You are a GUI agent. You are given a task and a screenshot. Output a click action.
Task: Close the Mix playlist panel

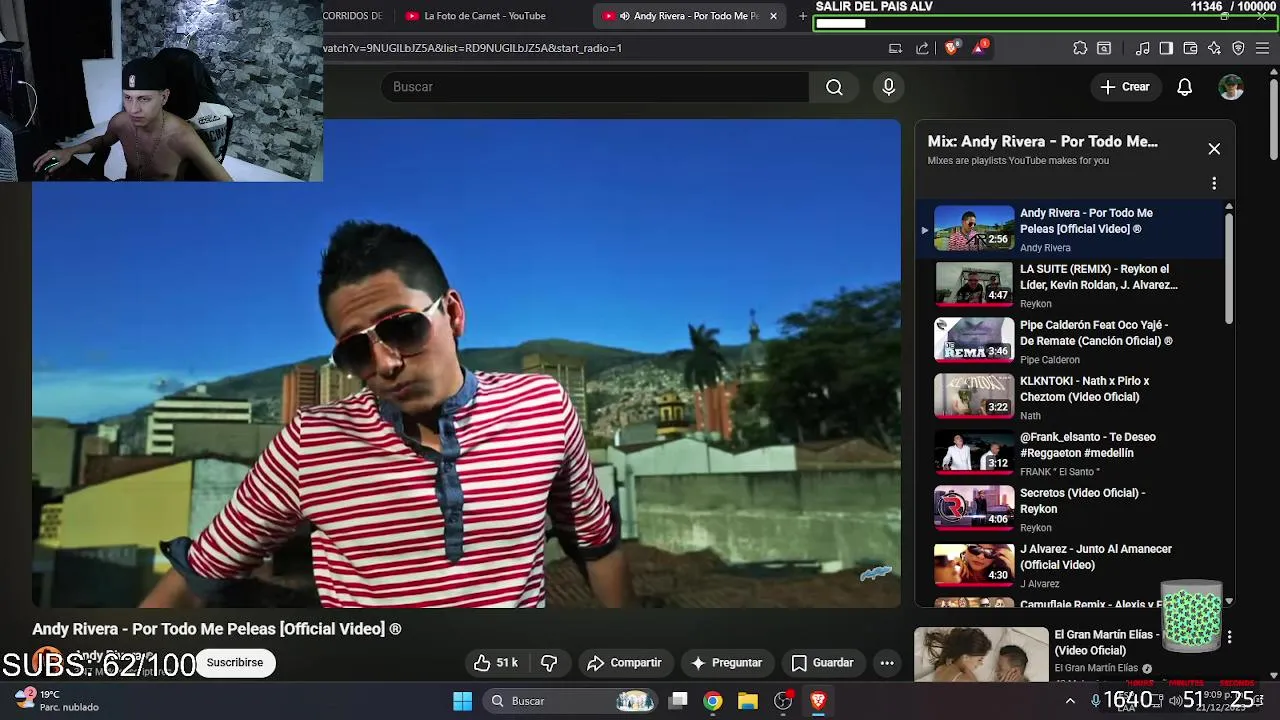click(x=1214, y=149)
